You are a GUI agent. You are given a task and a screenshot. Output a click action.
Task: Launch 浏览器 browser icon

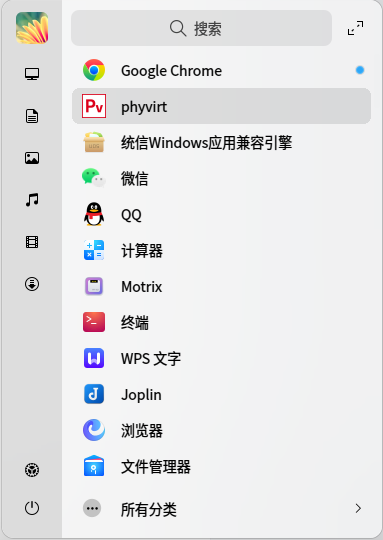point(94,430)
